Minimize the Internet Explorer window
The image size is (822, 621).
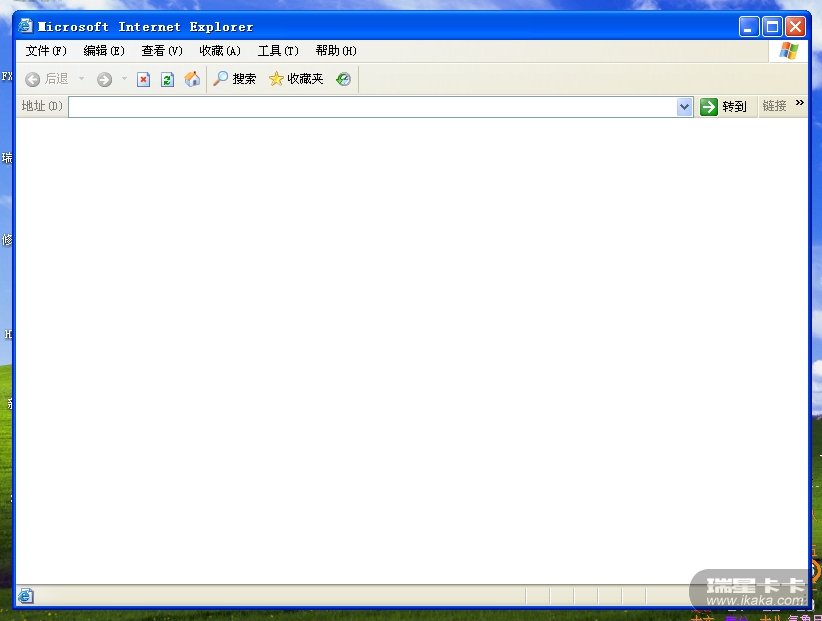click(x=749, y=27)
